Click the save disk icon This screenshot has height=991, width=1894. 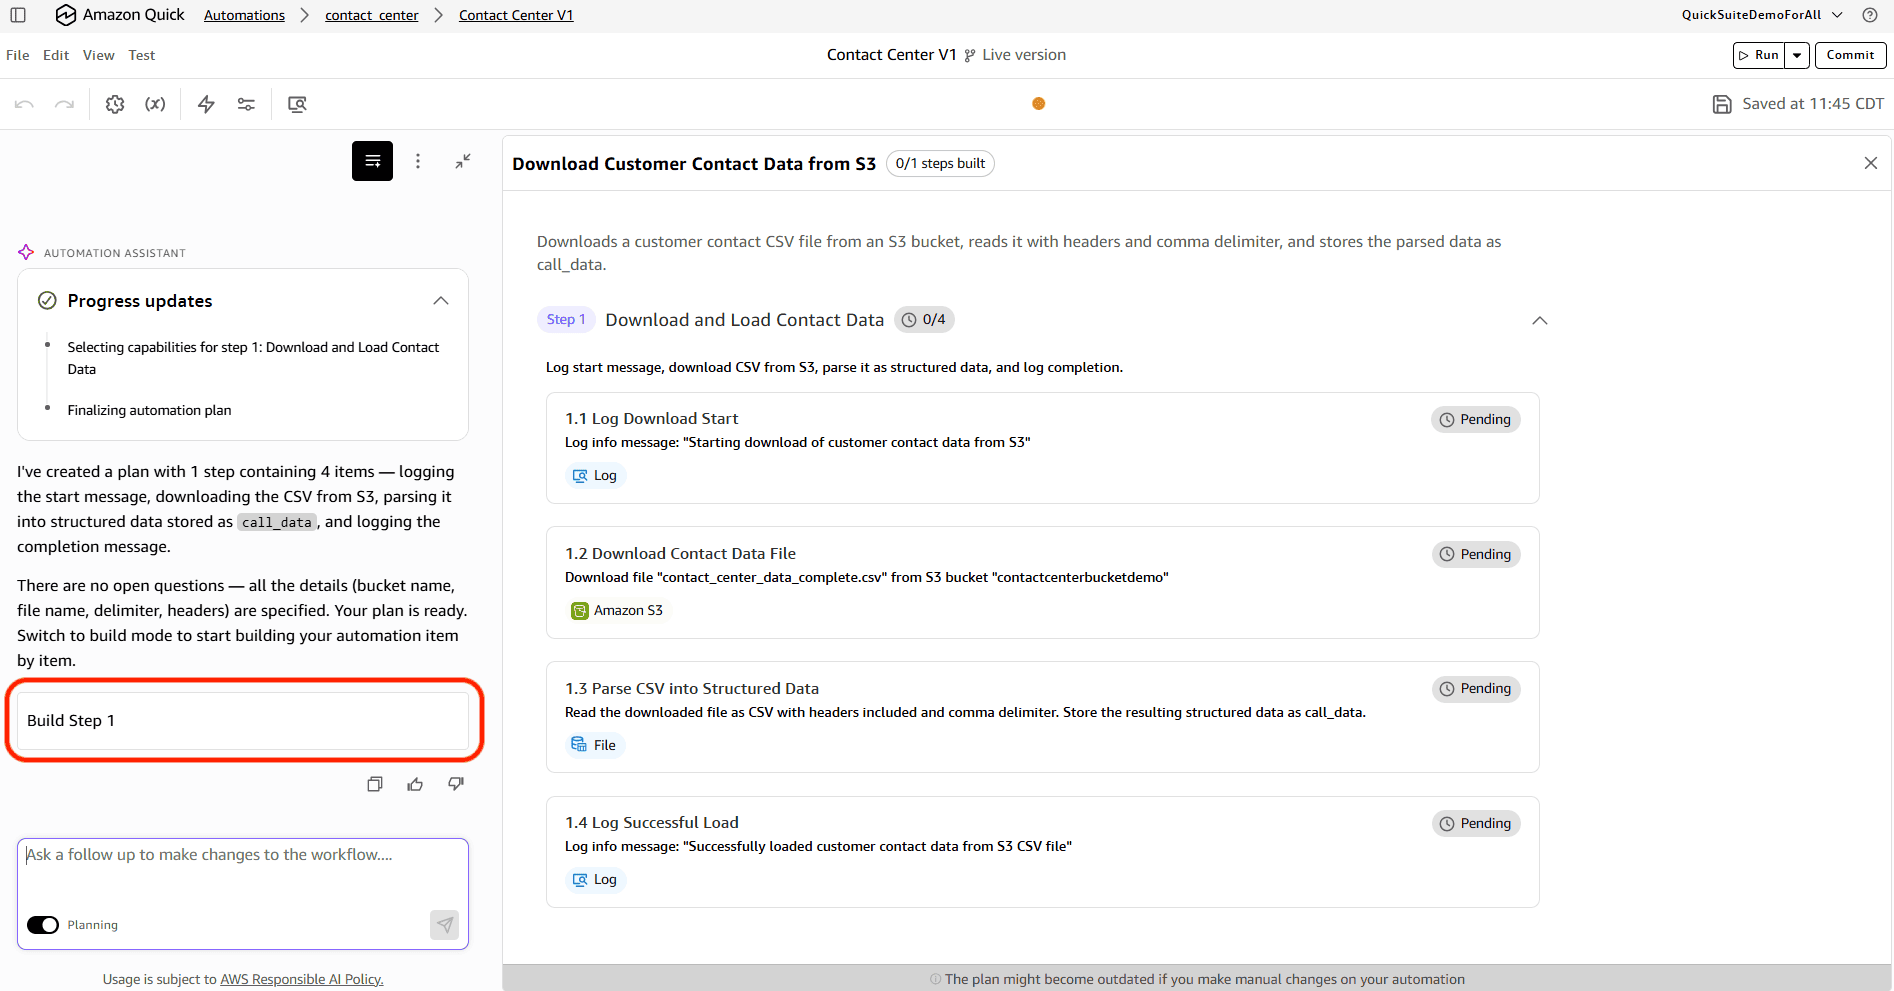point(1722,104)
